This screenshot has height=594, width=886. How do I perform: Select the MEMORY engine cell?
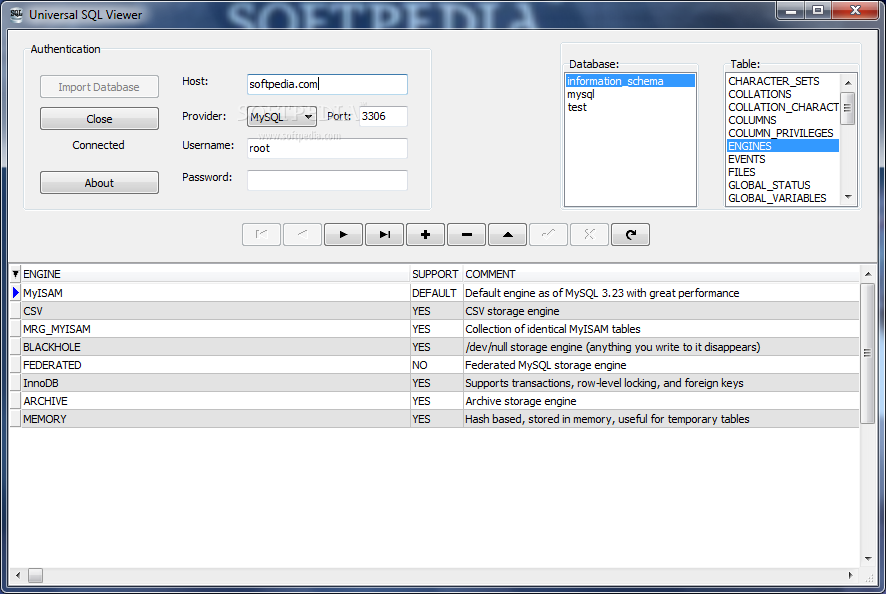(x=215, y=419)
